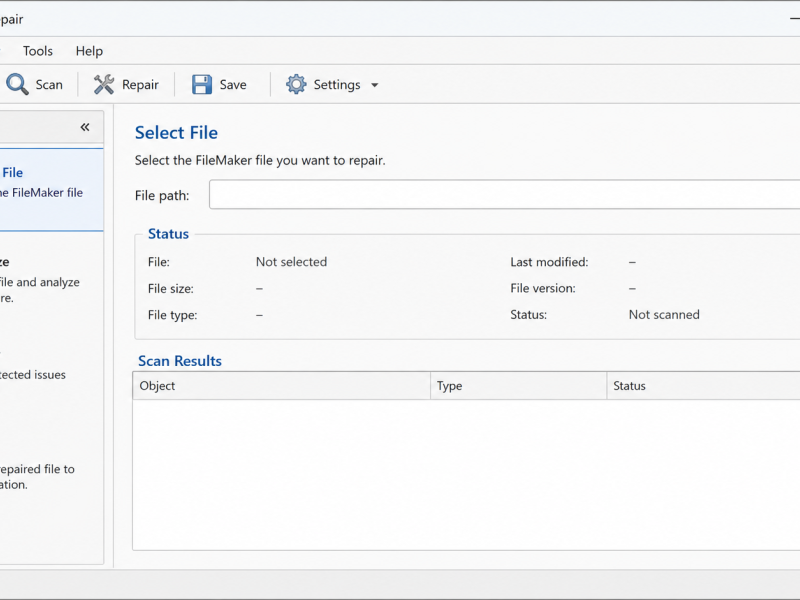The height and width of the screenshot is (600, 800).
Task: Click the 'File size:' label
Action: (170, 288)
